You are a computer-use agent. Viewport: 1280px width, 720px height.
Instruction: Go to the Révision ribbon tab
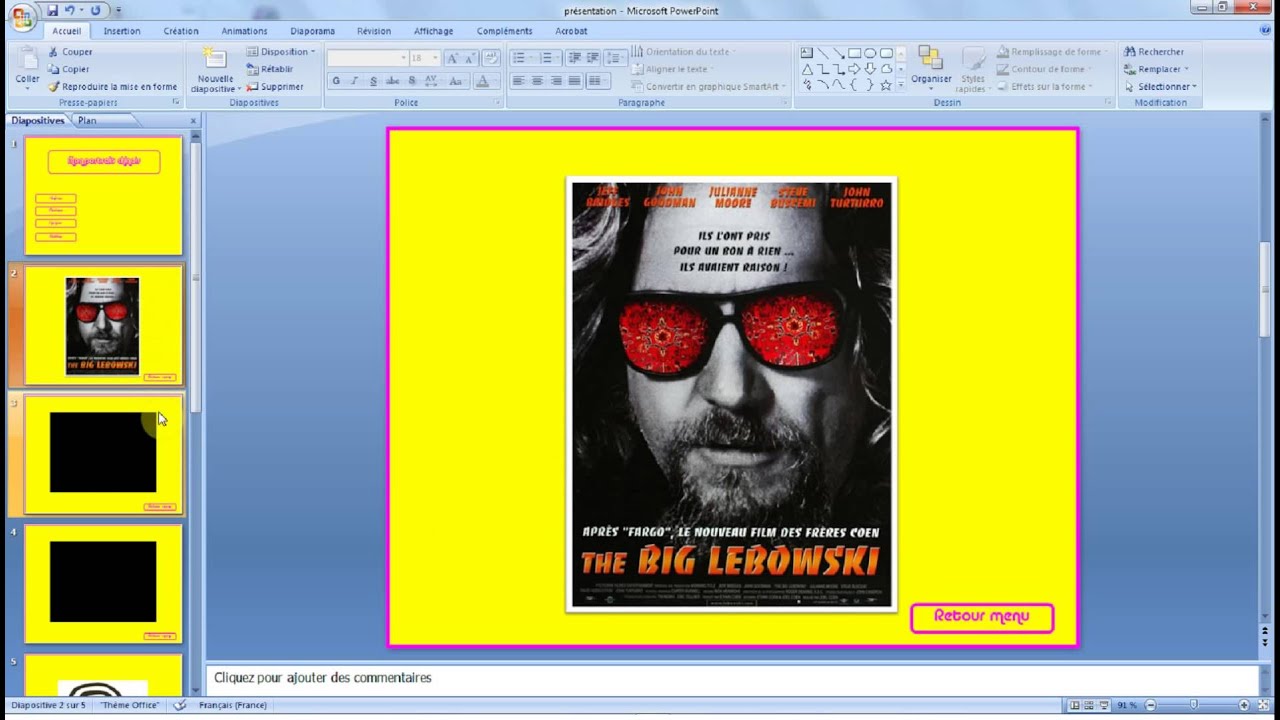(374, 31)
